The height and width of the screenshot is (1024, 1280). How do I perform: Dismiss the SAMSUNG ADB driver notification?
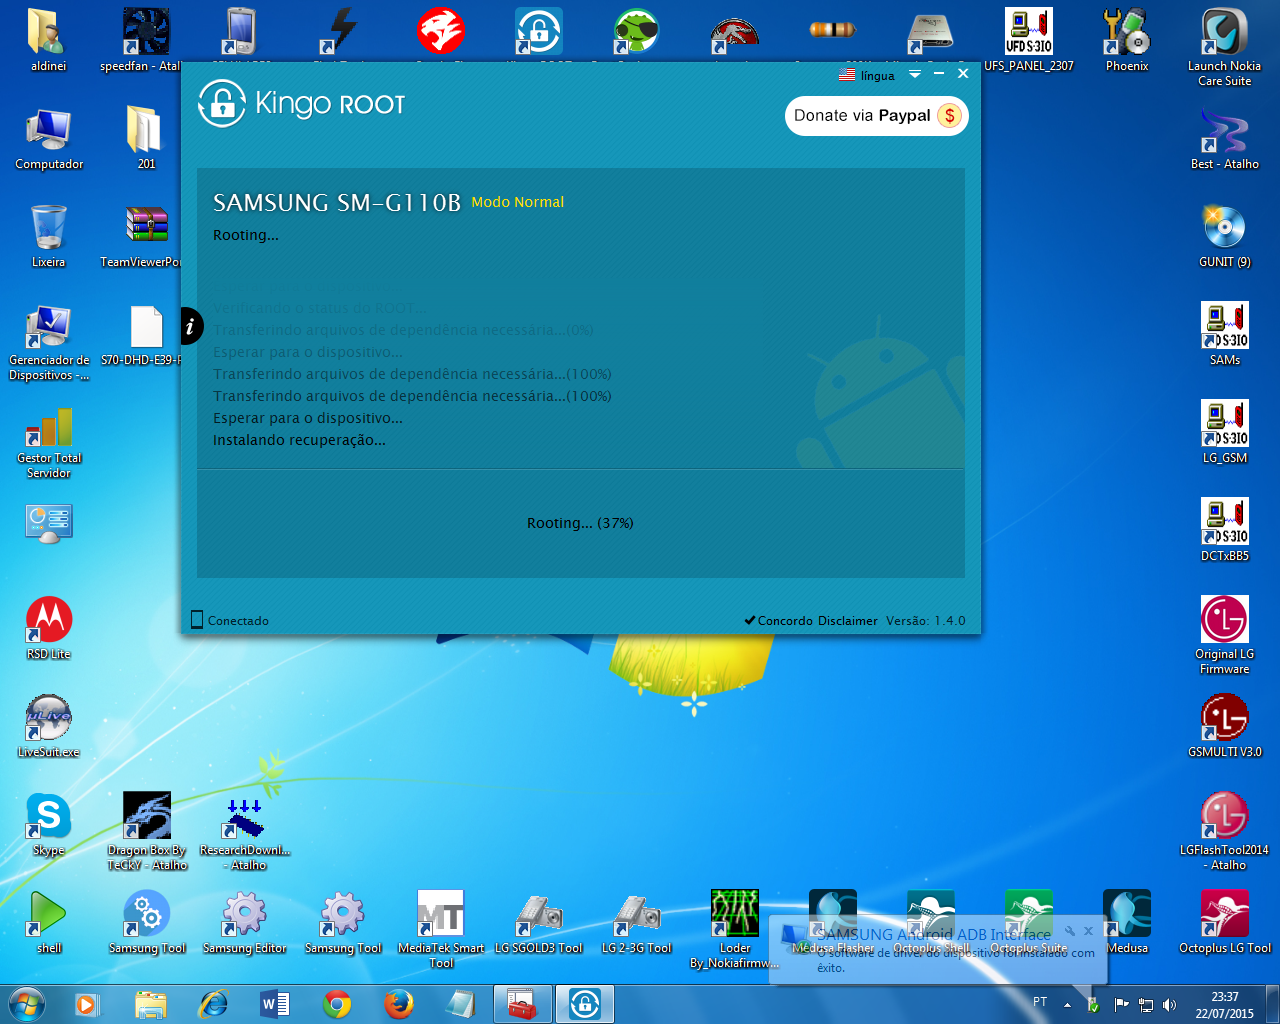pyautogui.click(x=1089, y=931)
